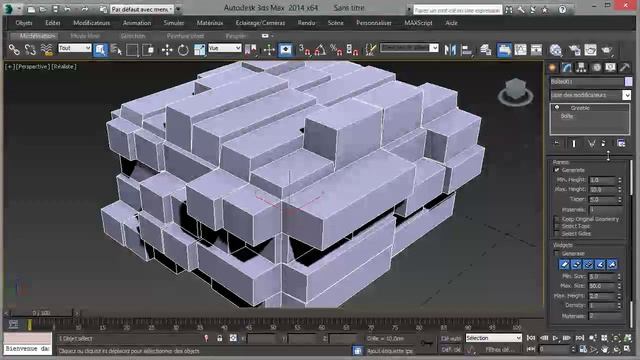This screenshot has height=360, width=640.
Task: Toggle fifth Widgets shape button
Action: click(612, 264)
